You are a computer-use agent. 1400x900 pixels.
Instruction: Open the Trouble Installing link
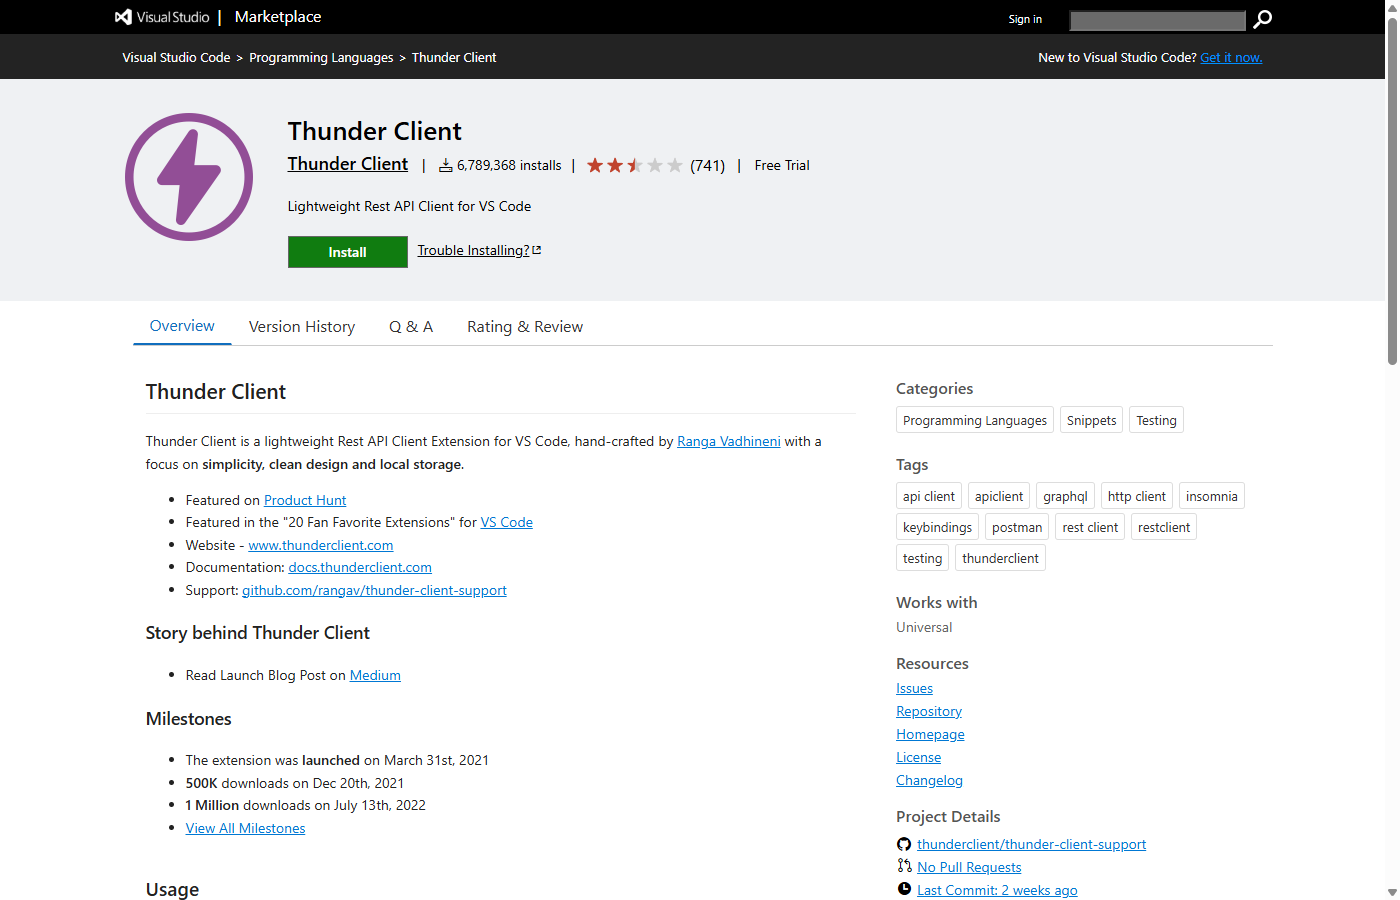(479, 250)
